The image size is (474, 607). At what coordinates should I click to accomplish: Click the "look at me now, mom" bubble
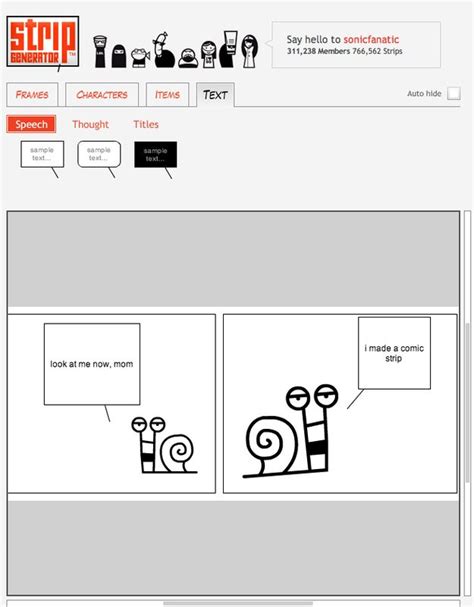click(x=92, y=364)
